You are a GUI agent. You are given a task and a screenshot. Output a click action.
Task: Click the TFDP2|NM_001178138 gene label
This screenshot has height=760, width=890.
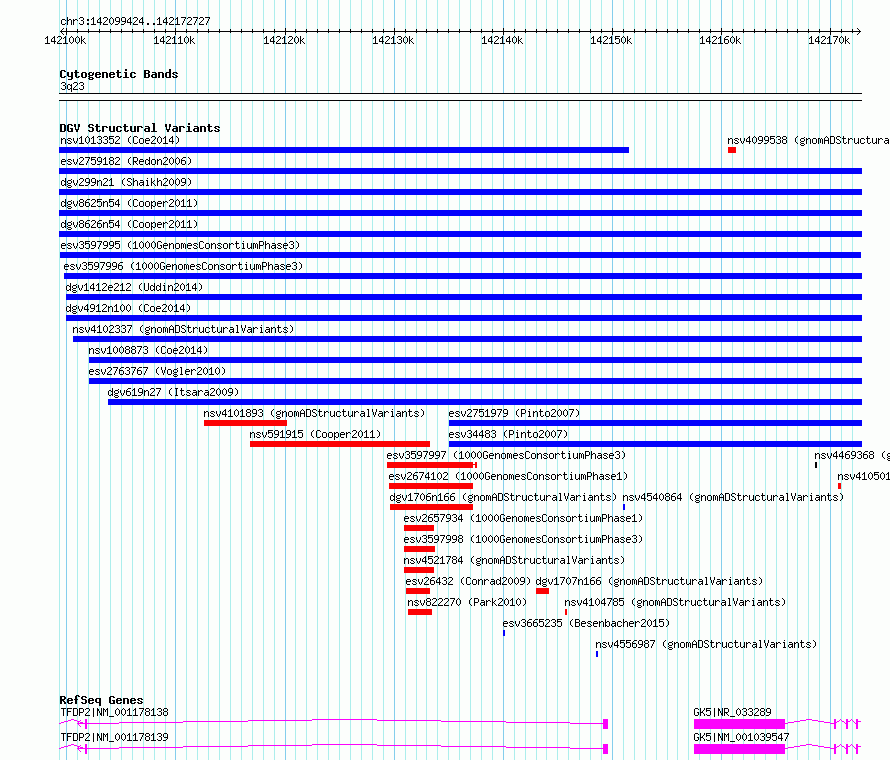114,712
